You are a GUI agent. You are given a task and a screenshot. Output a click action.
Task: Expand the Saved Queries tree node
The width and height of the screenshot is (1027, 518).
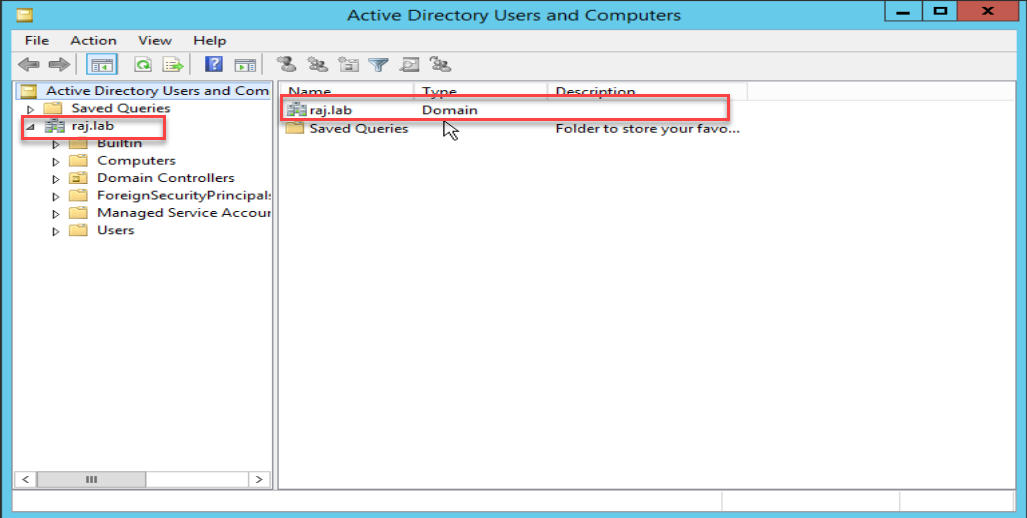[29, 109]
